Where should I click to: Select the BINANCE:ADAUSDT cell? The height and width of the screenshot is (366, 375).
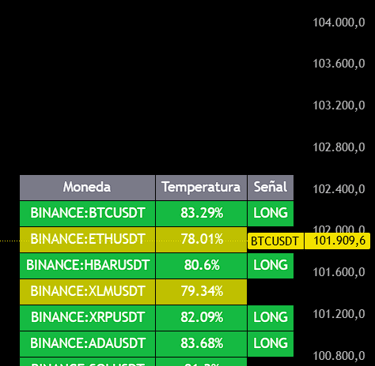(x=87, y=343)
